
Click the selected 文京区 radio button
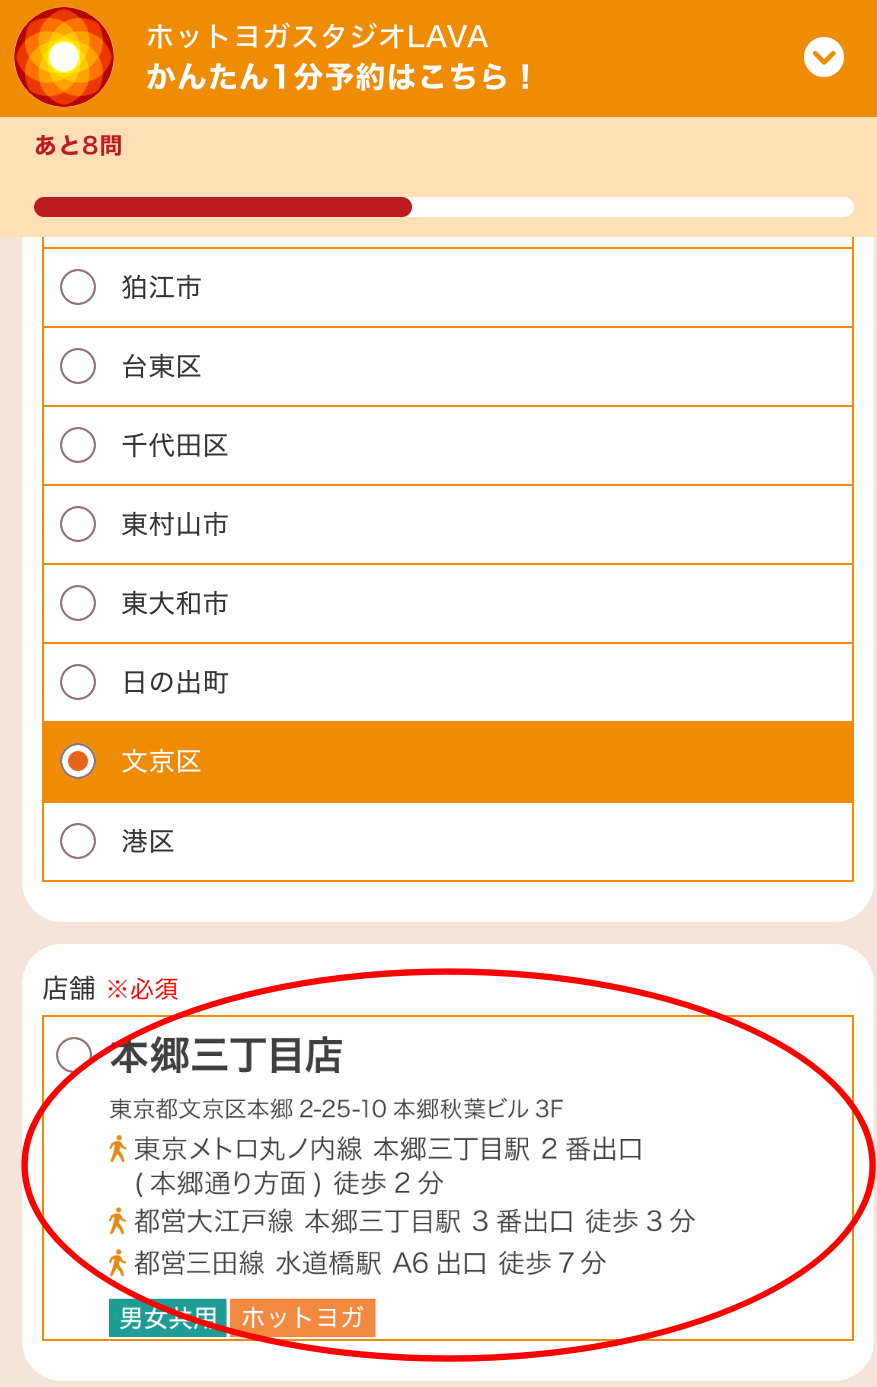click(x=78, y=761)
